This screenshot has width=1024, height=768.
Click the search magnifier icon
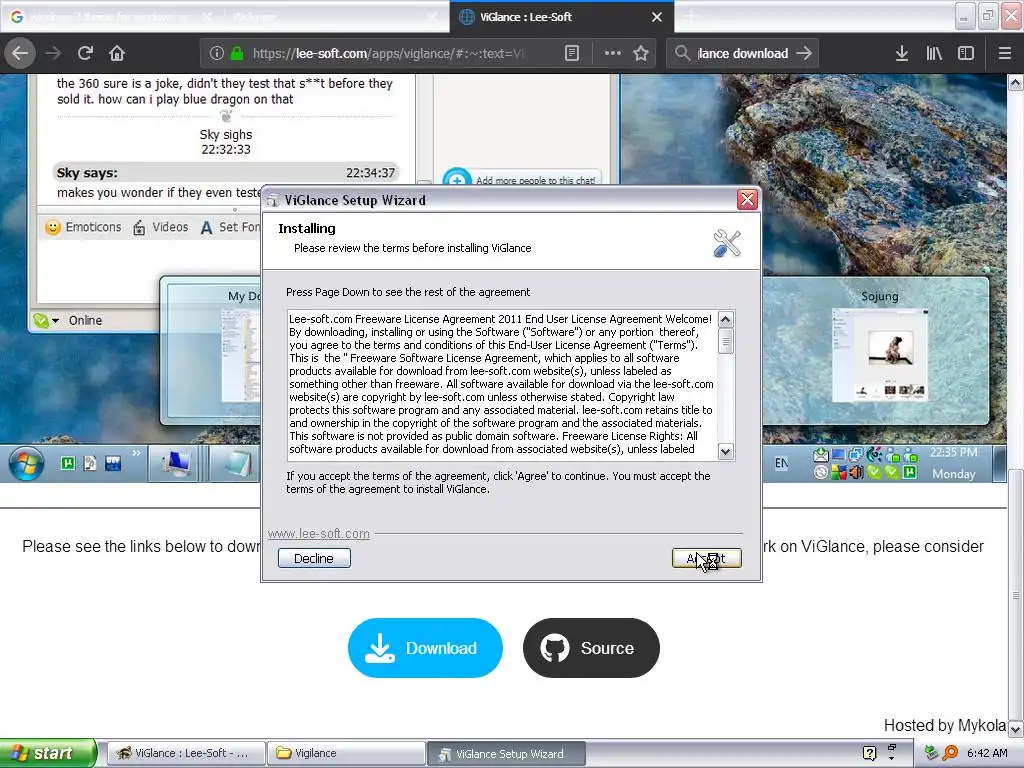click(682, 54)
